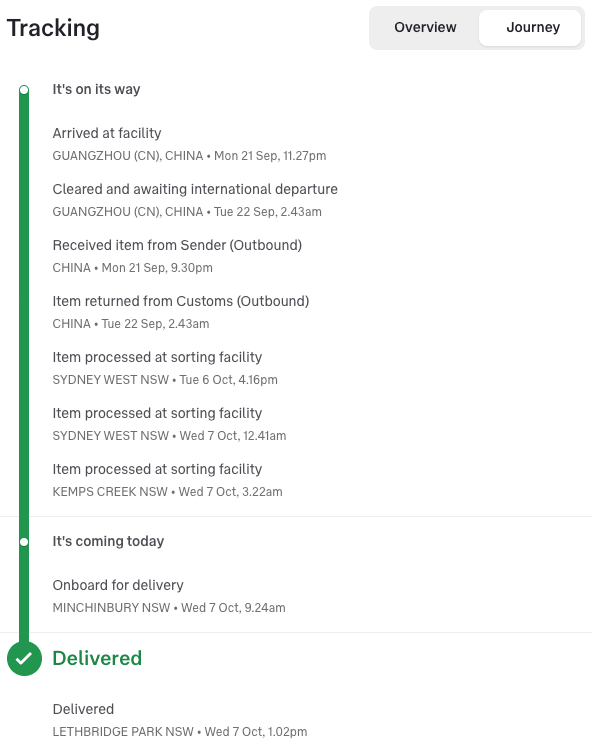Click the Tracking heading
This screenshot has width=592, height=750.
point(53,28)
